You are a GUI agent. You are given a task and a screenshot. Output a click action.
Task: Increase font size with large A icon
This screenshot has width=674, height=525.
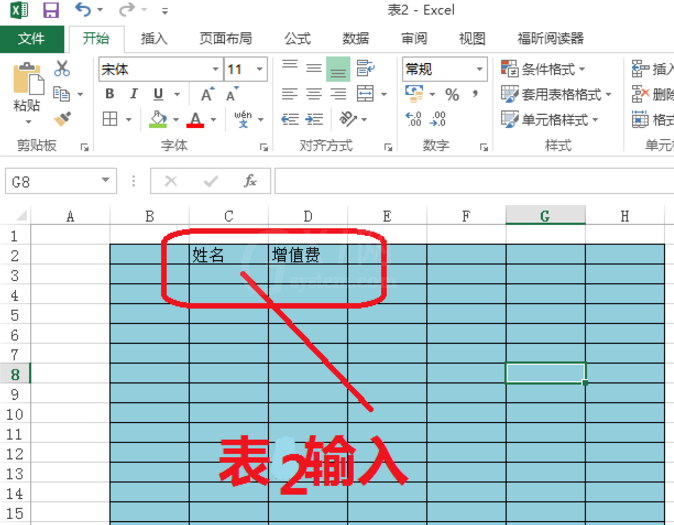pyautogui.click(x=207, y=94)
